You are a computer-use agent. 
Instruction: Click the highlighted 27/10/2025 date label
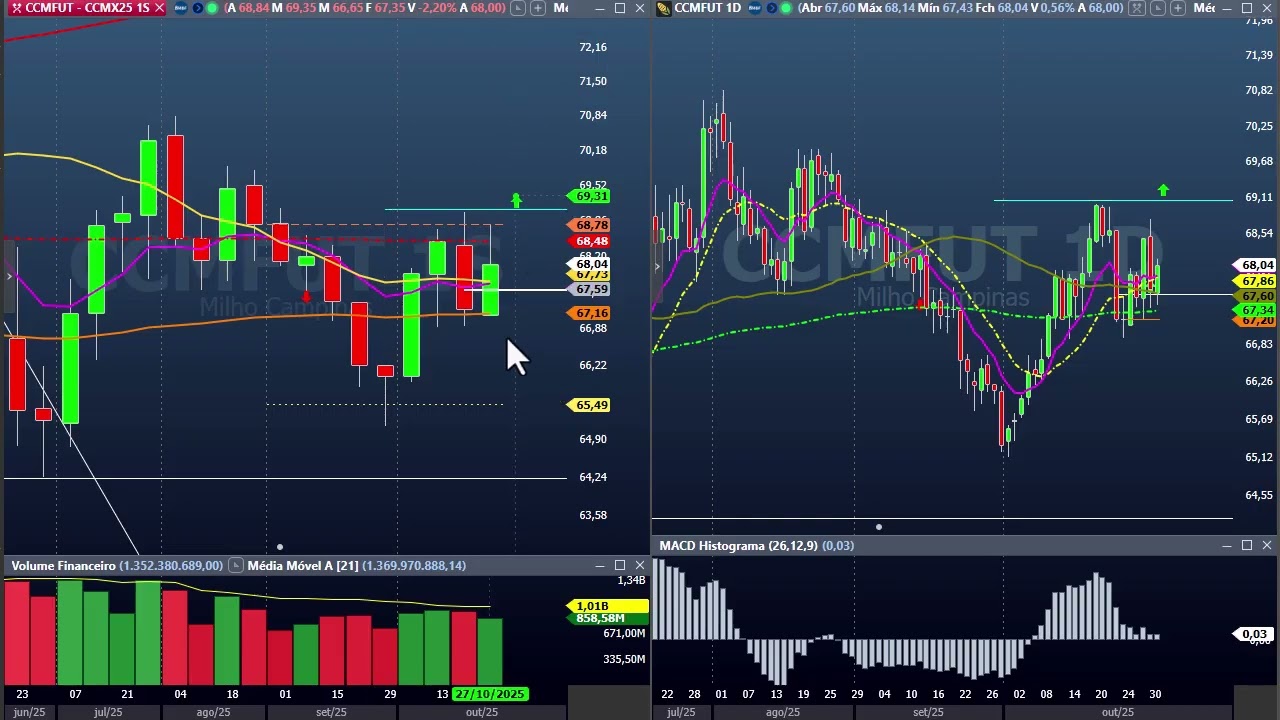[489, 694]
